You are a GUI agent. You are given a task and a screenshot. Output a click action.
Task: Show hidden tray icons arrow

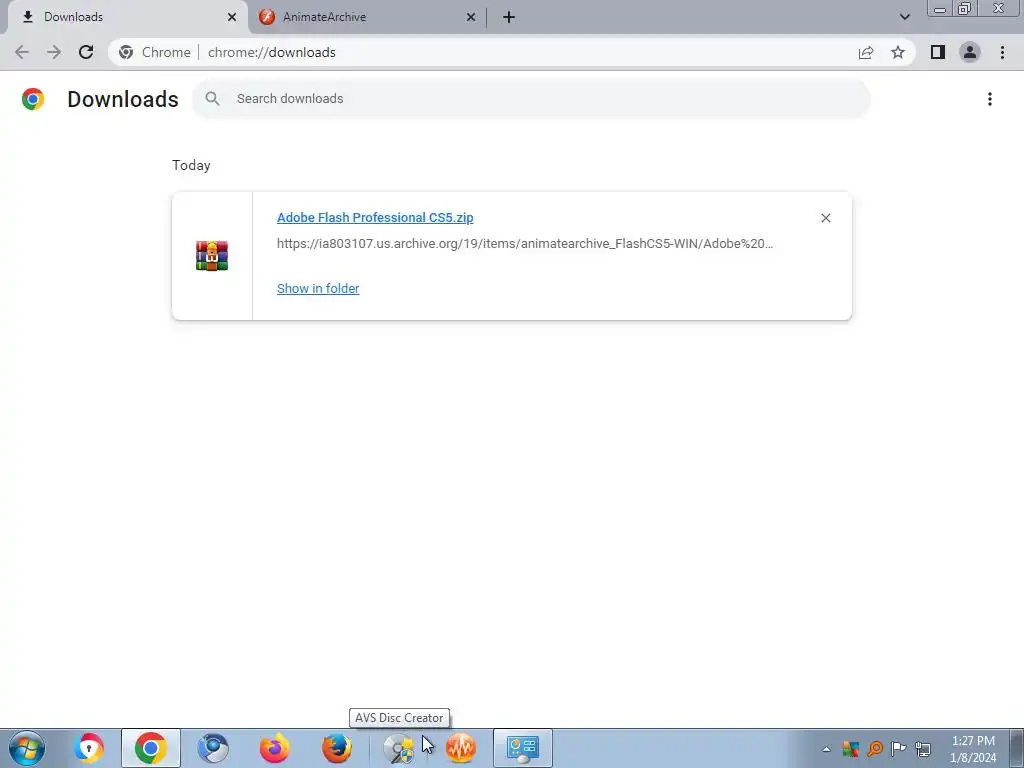pyautogui.click(x=826, y=749)
